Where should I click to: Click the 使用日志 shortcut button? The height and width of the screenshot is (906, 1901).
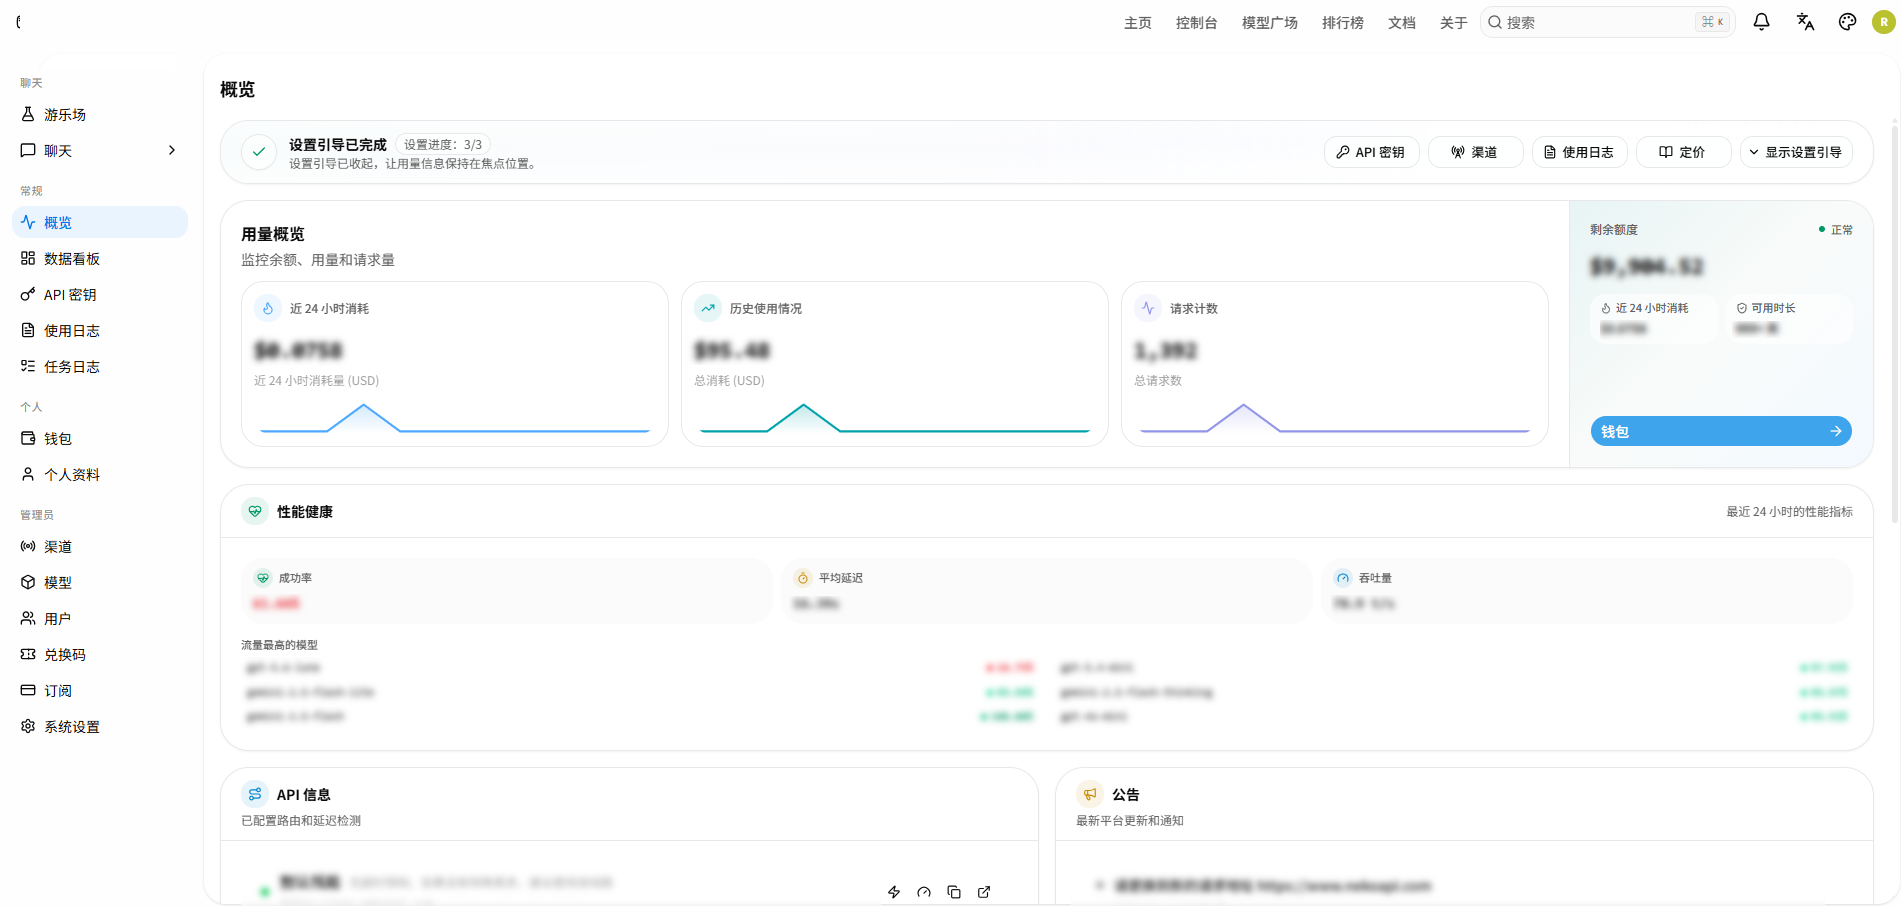[1579, 152]
